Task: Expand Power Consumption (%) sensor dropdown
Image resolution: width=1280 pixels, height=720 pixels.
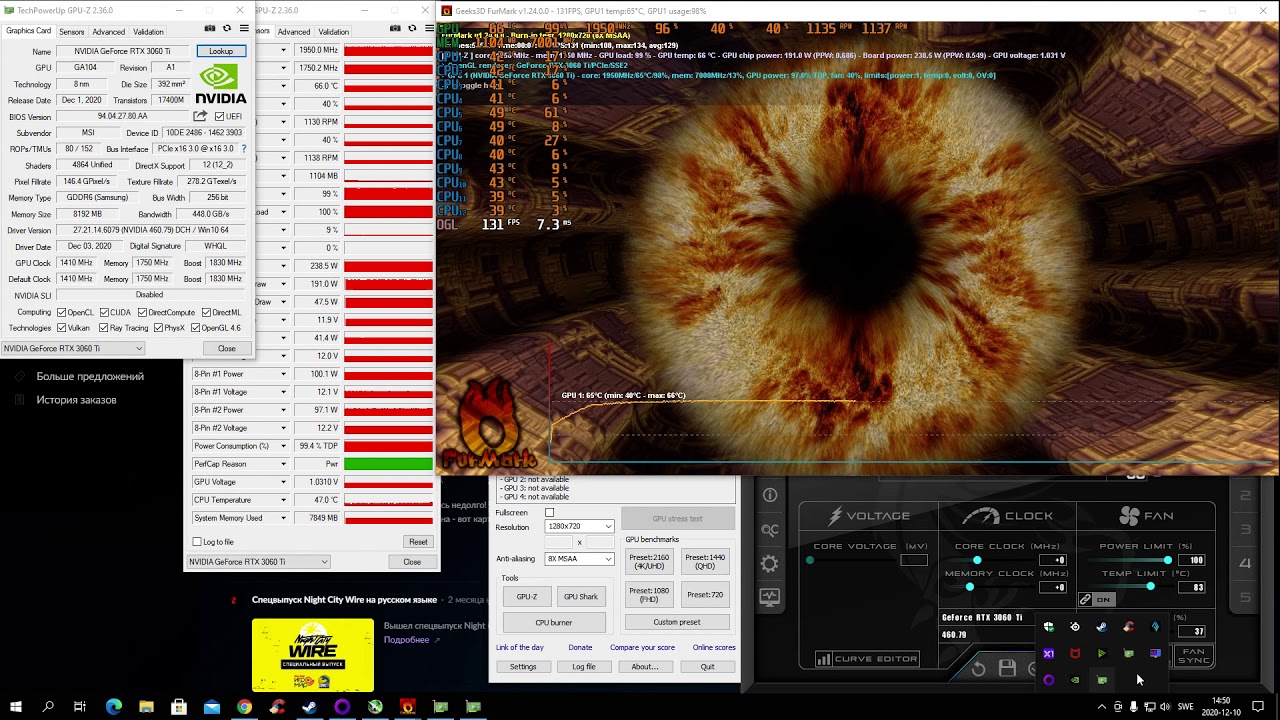Action: 283,446
